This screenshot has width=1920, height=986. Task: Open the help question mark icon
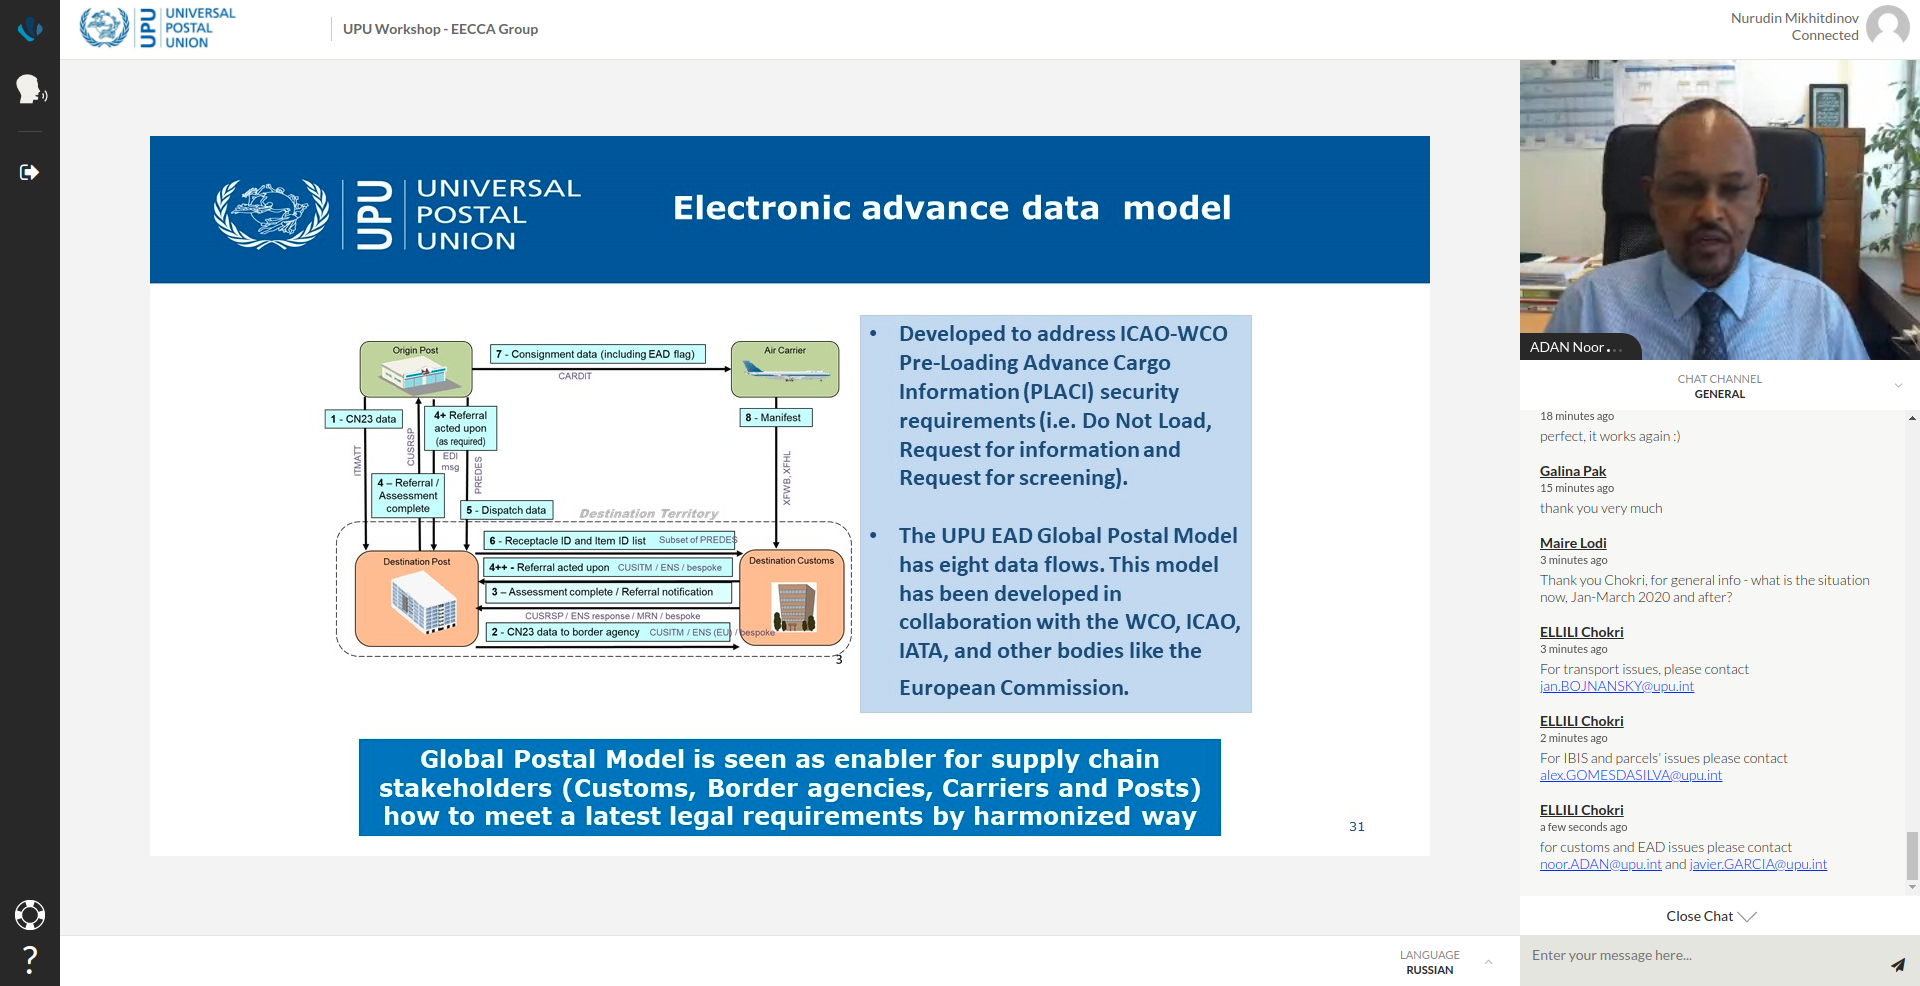(30, 960)
